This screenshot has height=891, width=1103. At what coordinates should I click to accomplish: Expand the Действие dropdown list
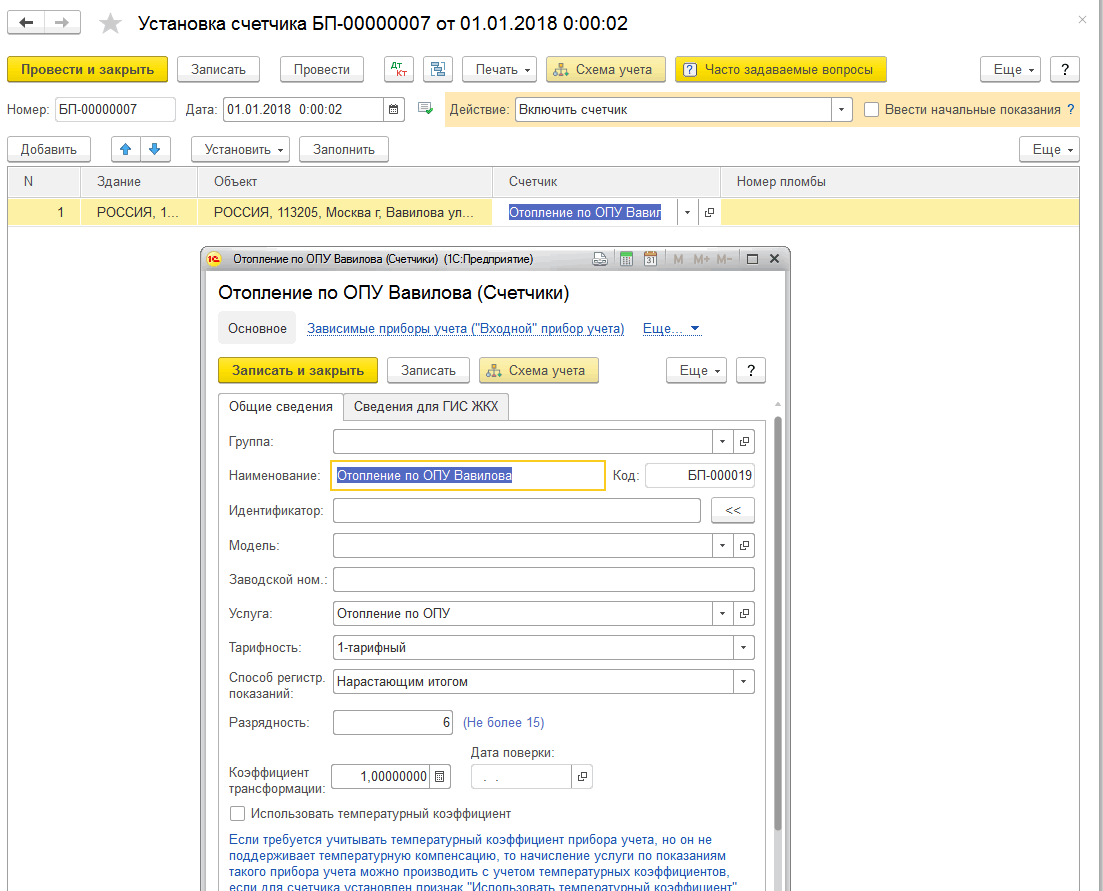coord(841,110)
